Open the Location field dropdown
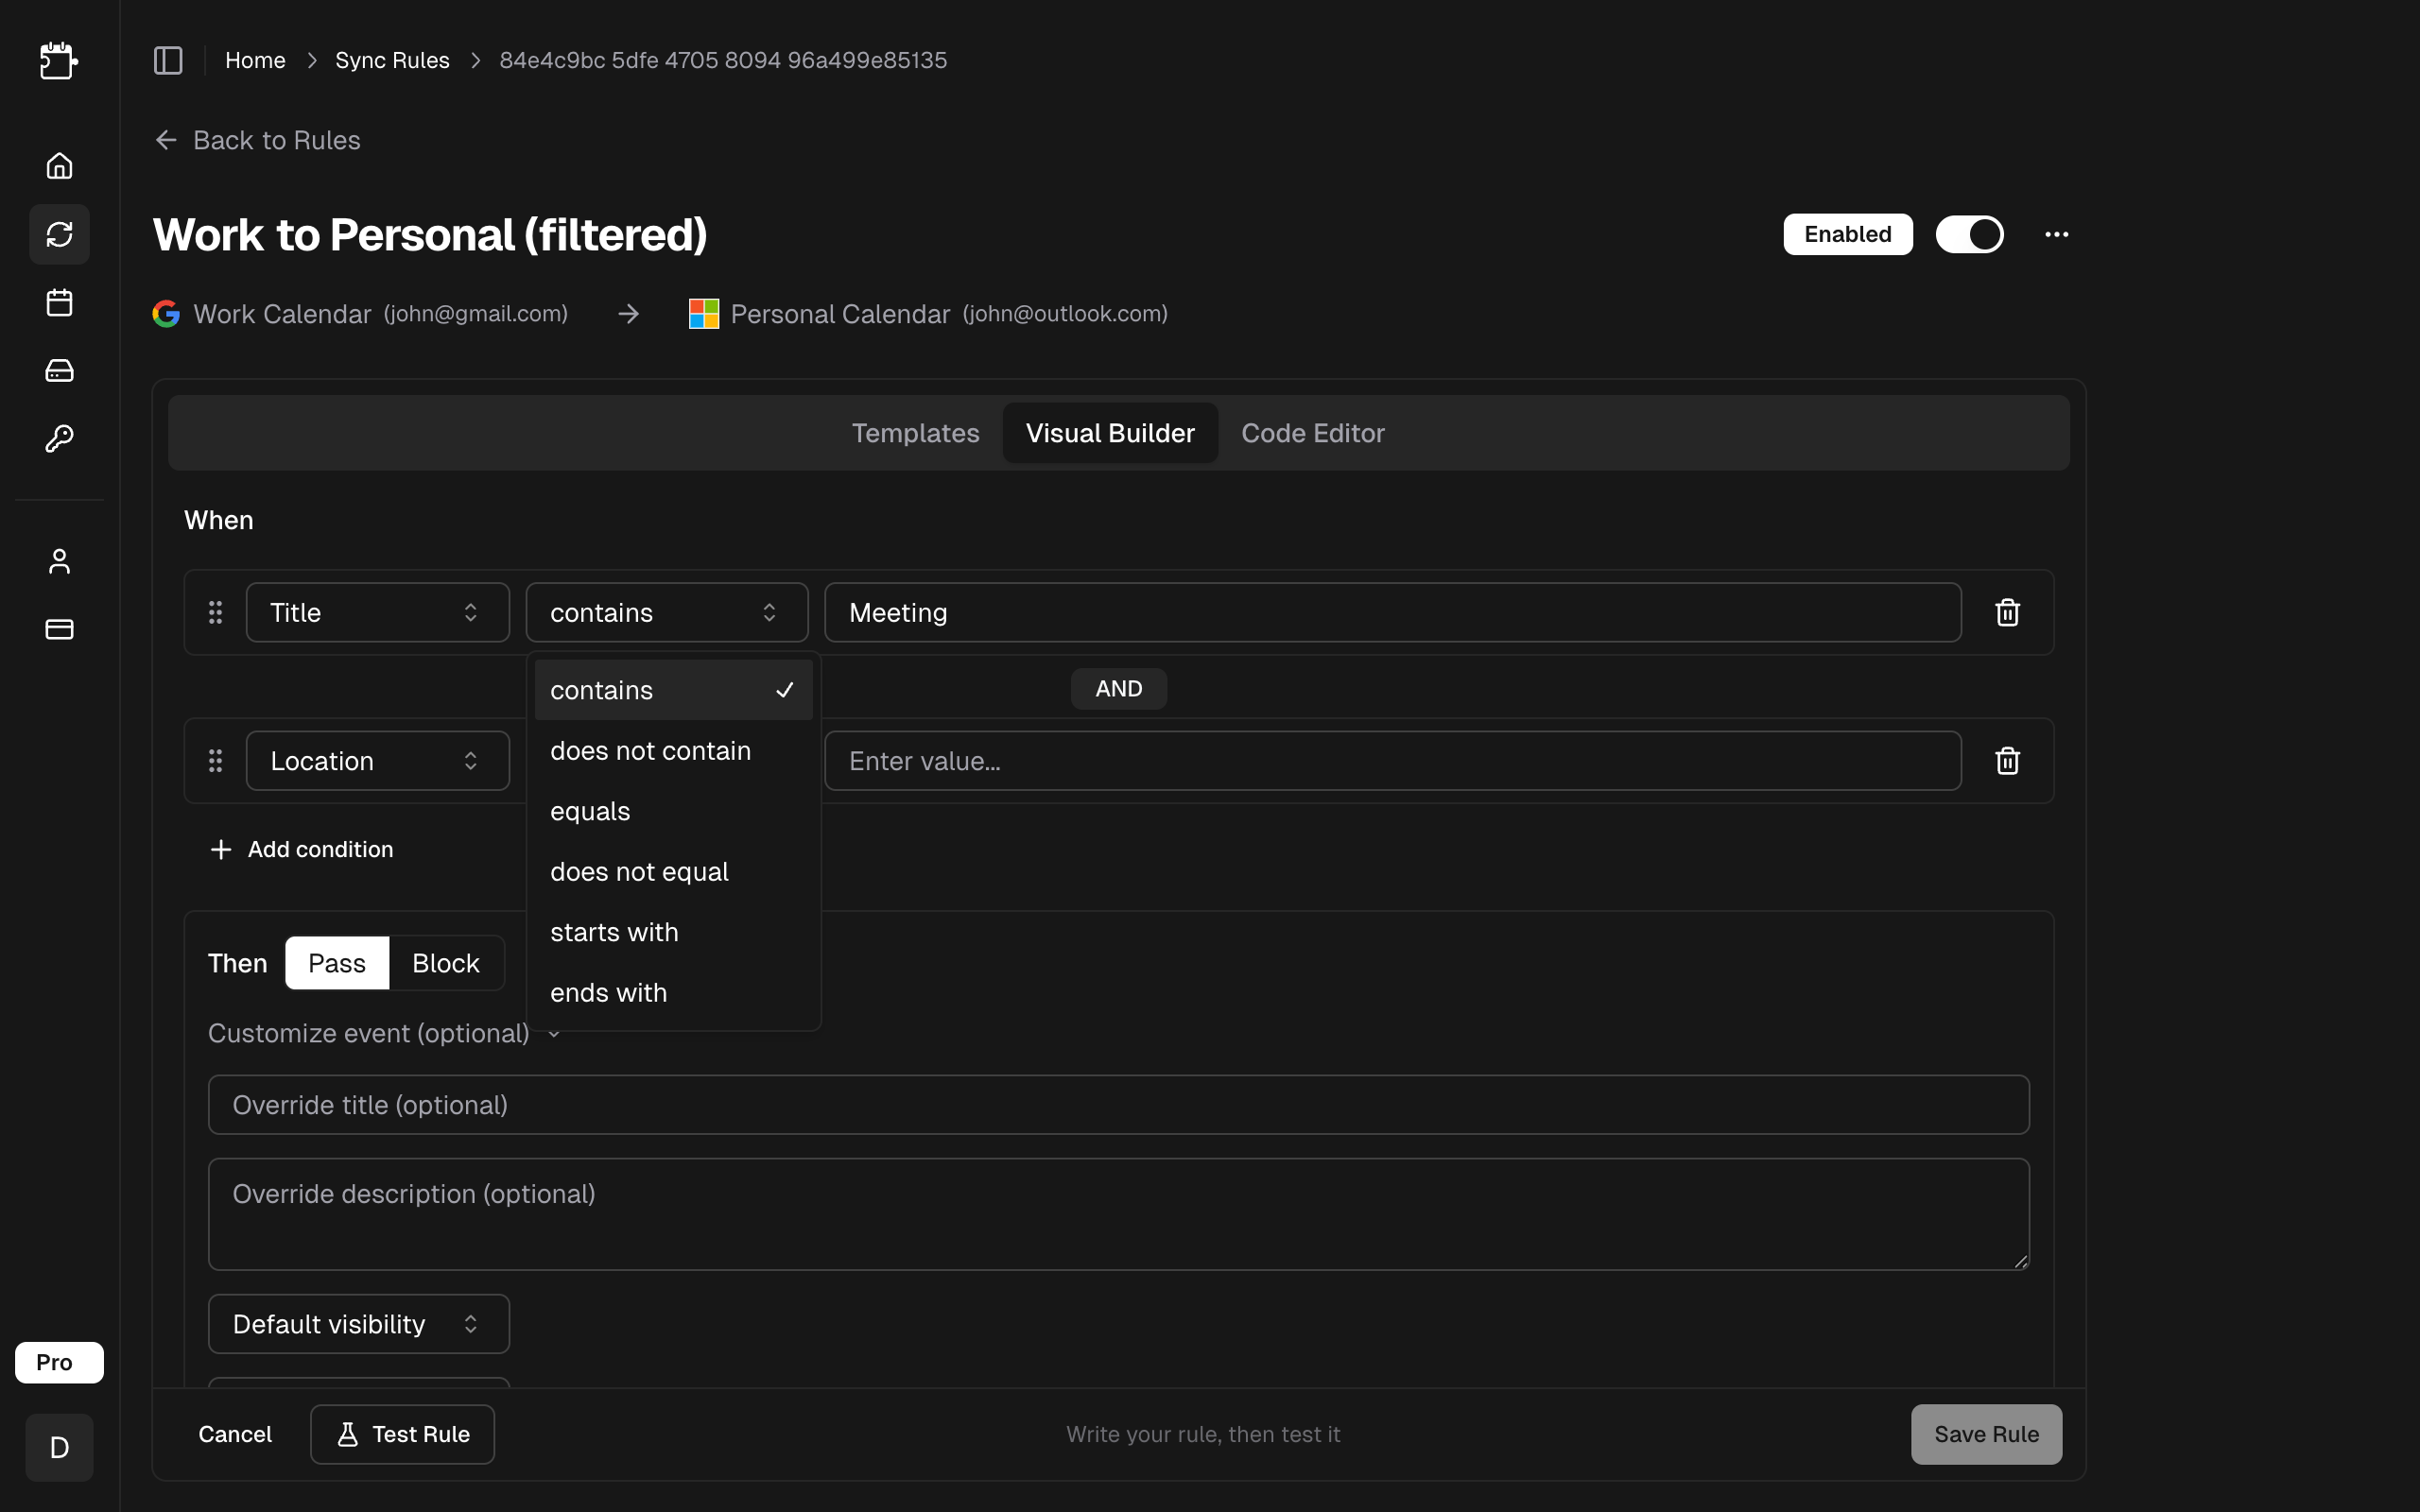Screen dimensions: 2420x1512 [377, 761]
